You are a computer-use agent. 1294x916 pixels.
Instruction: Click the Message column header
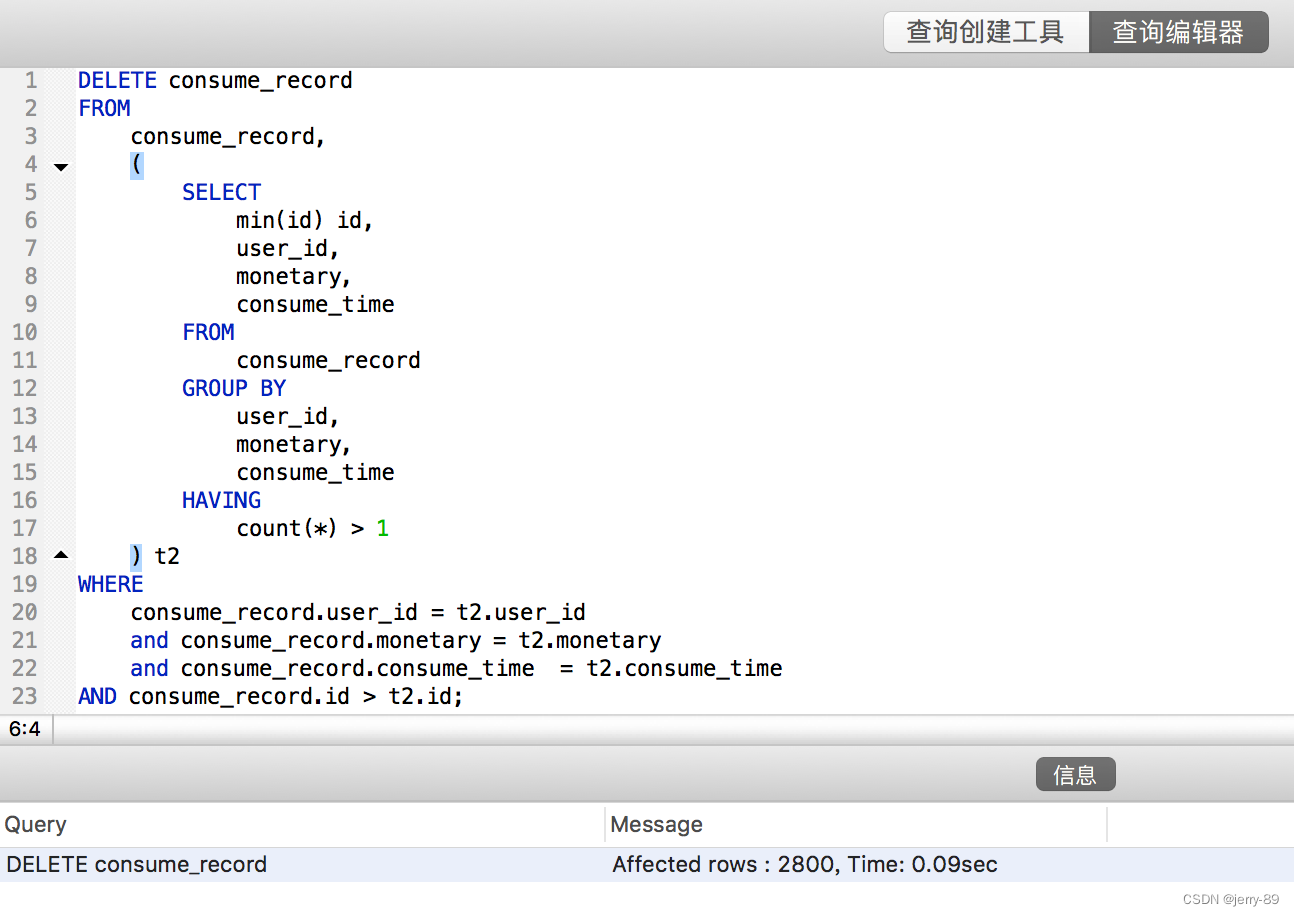click(x=656, y=824)
